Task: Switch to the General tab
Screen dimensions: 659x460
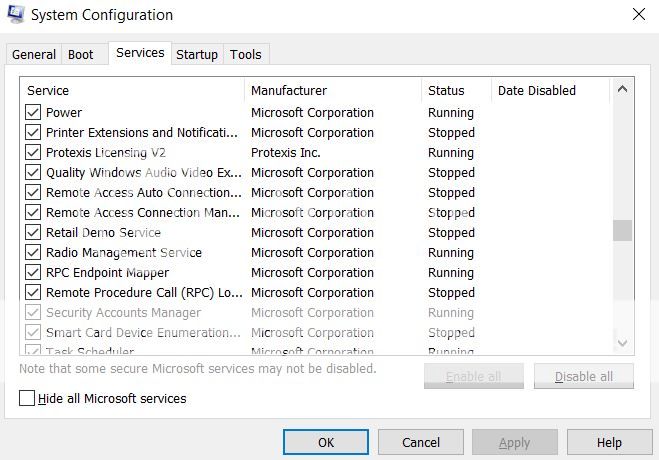Action: [34, 55]
